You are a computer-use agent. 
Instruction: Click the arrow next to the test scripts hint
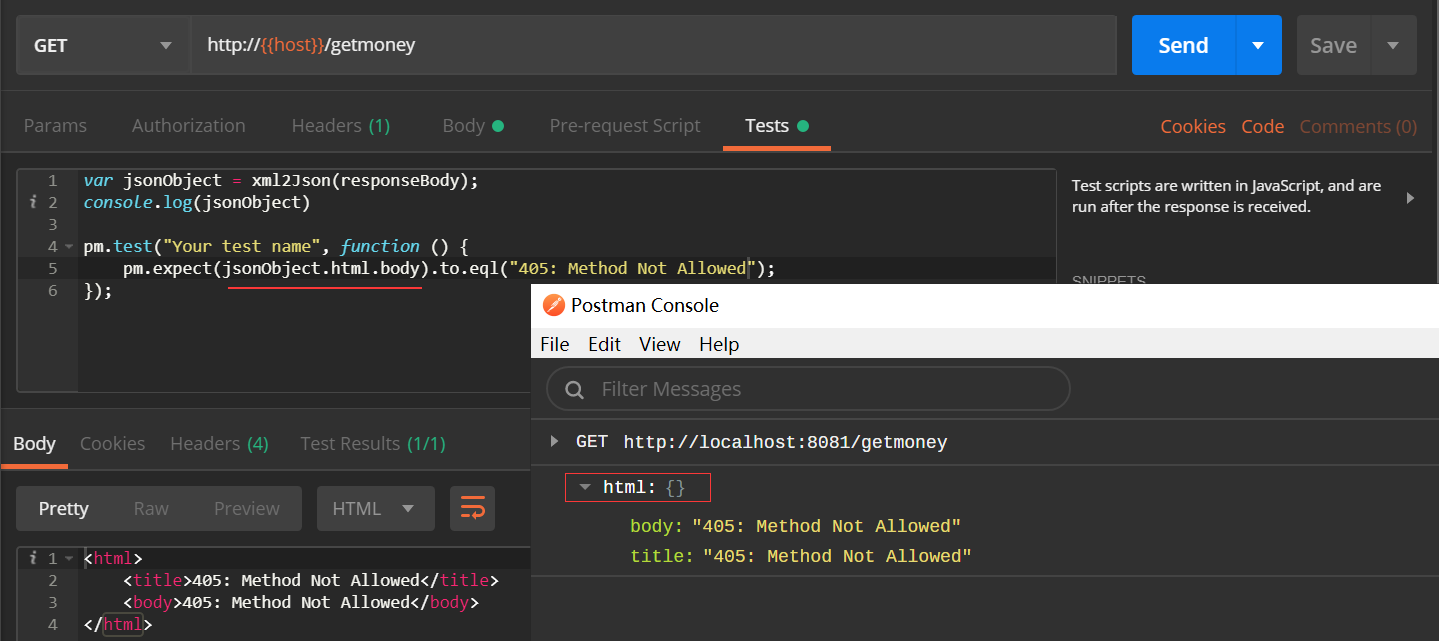[1411, 196]
